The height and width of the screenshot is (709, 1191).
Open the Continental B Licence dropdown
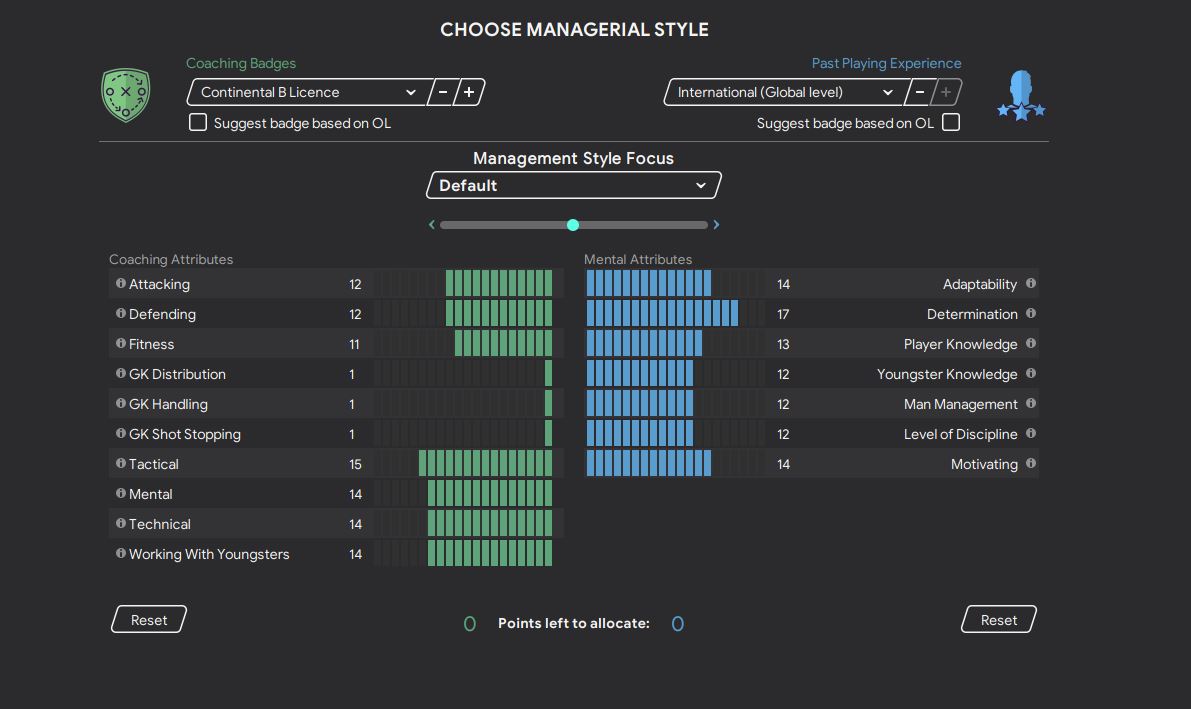308,92
